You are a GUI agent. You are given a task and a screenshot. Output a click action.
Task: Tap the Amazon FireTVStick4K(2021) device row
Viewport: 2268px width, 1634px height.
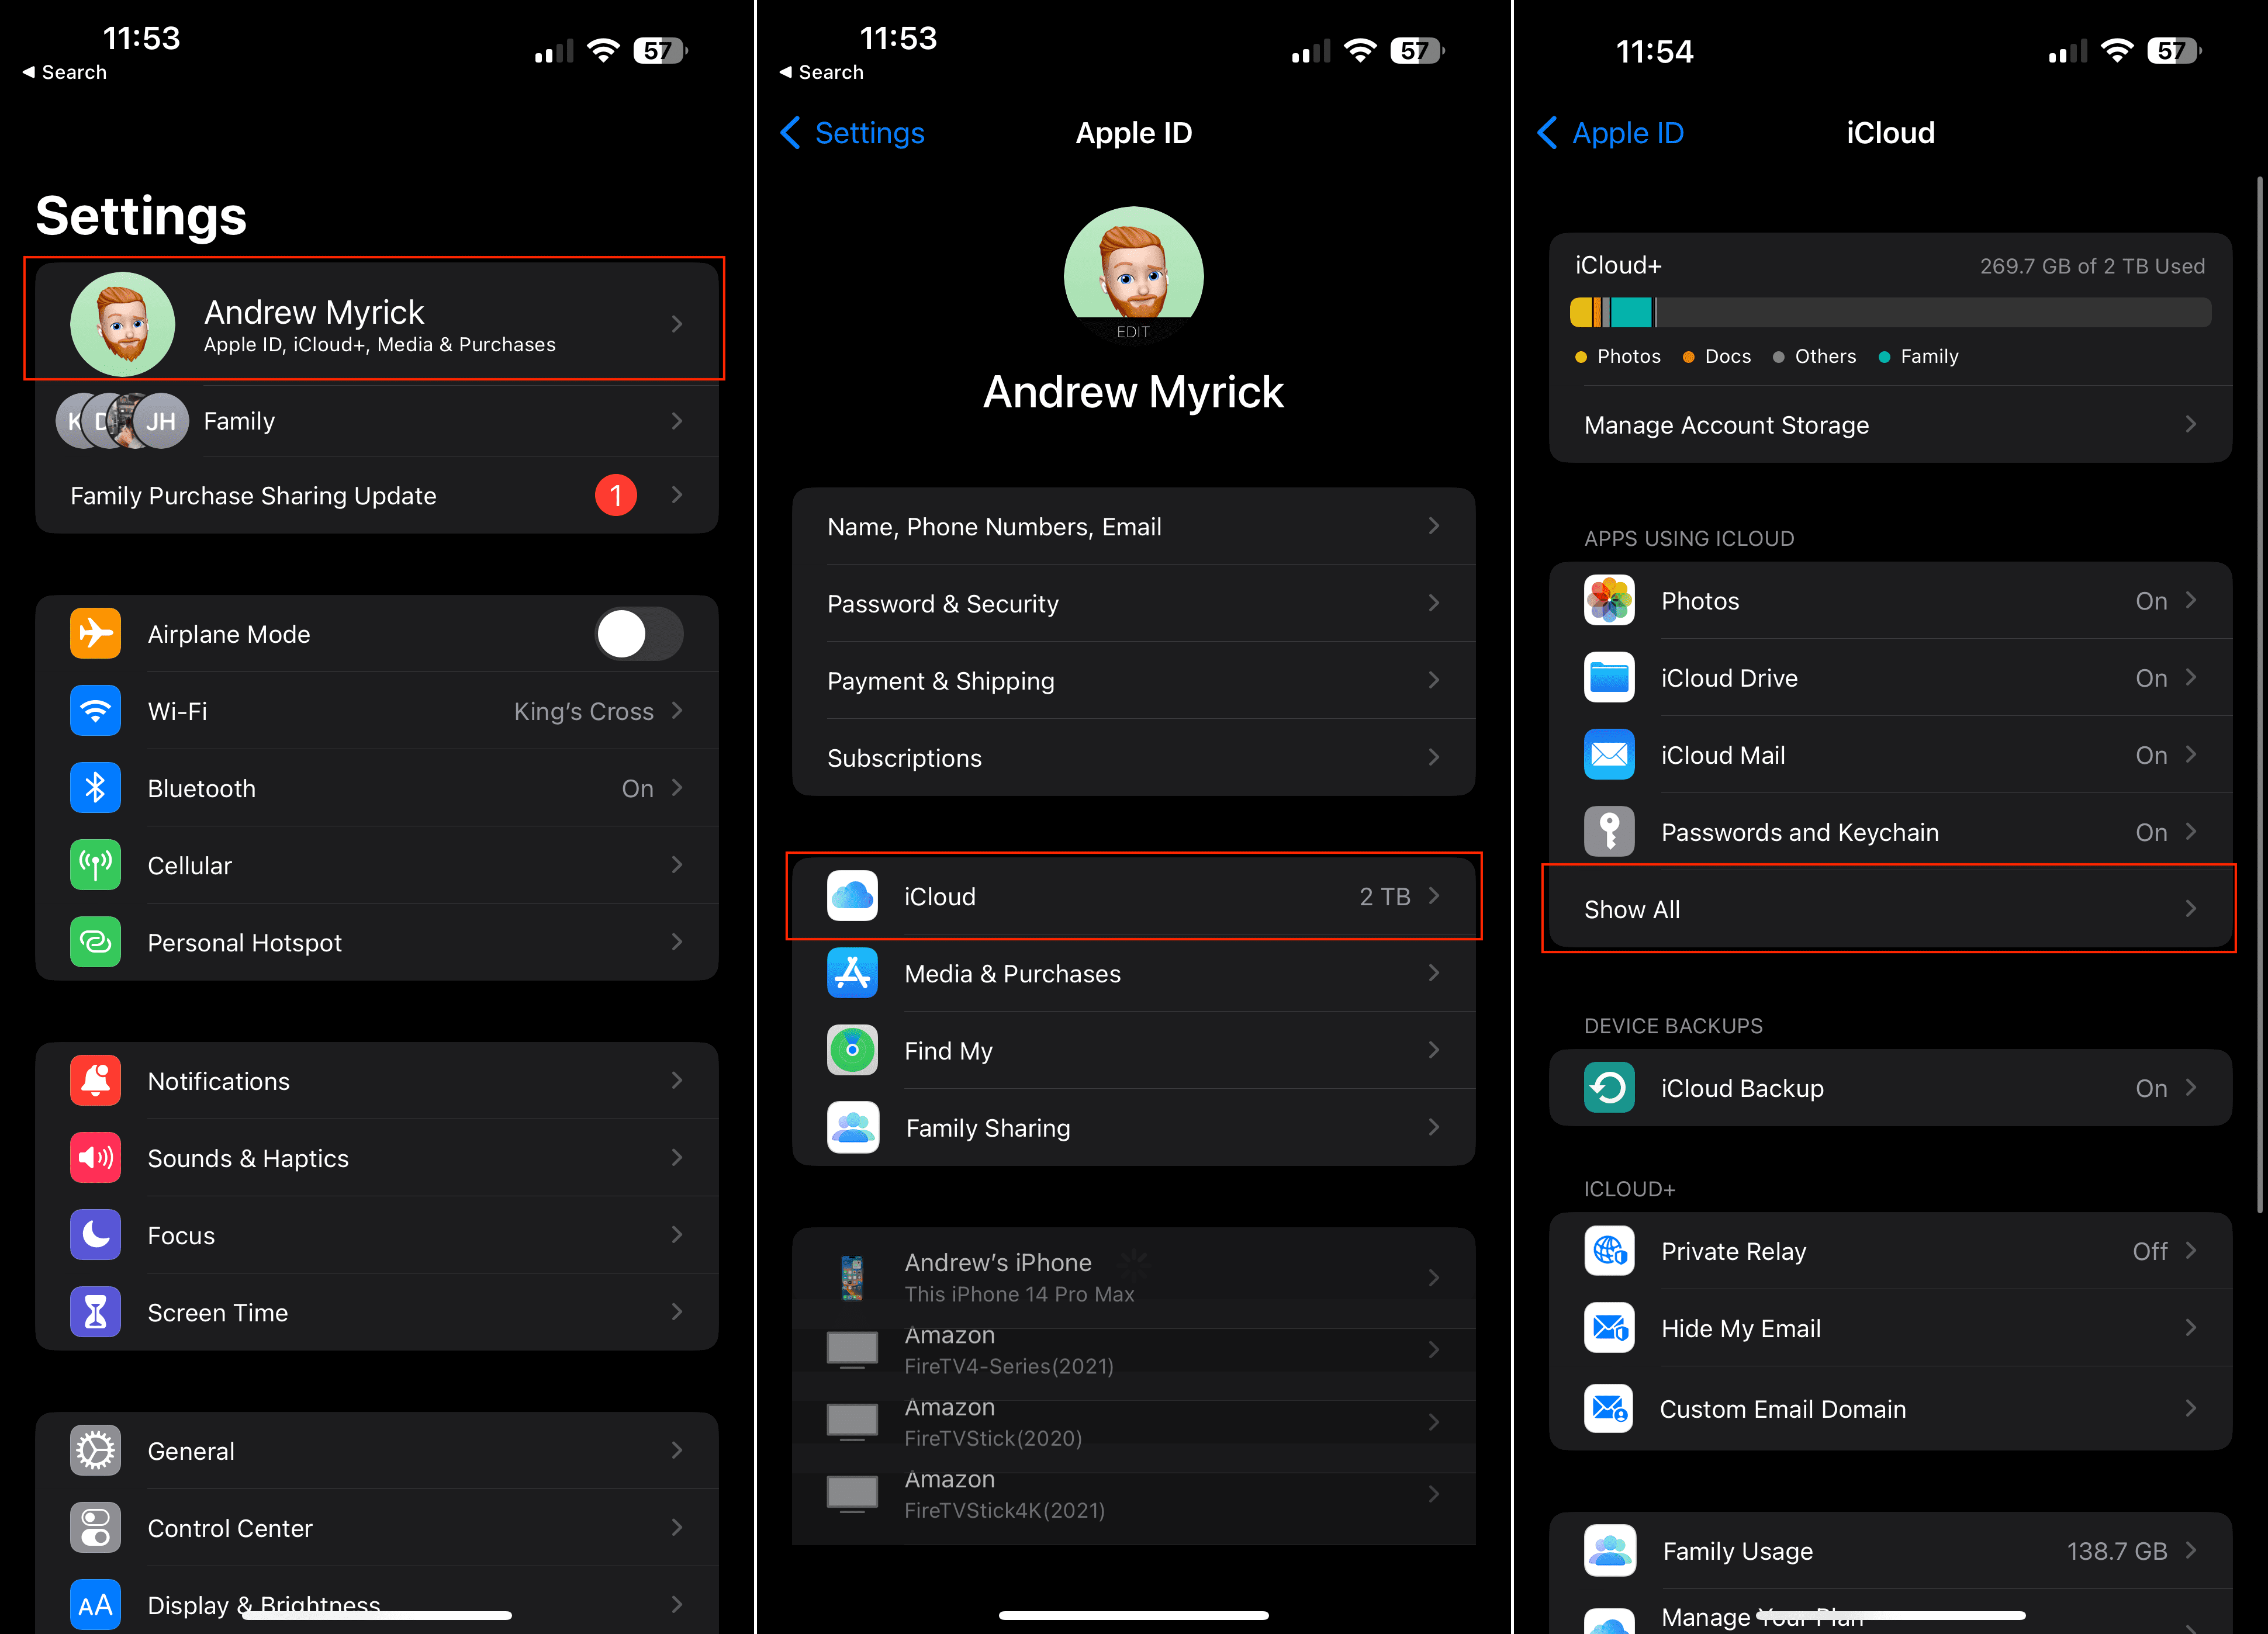coord(1133,1494)
